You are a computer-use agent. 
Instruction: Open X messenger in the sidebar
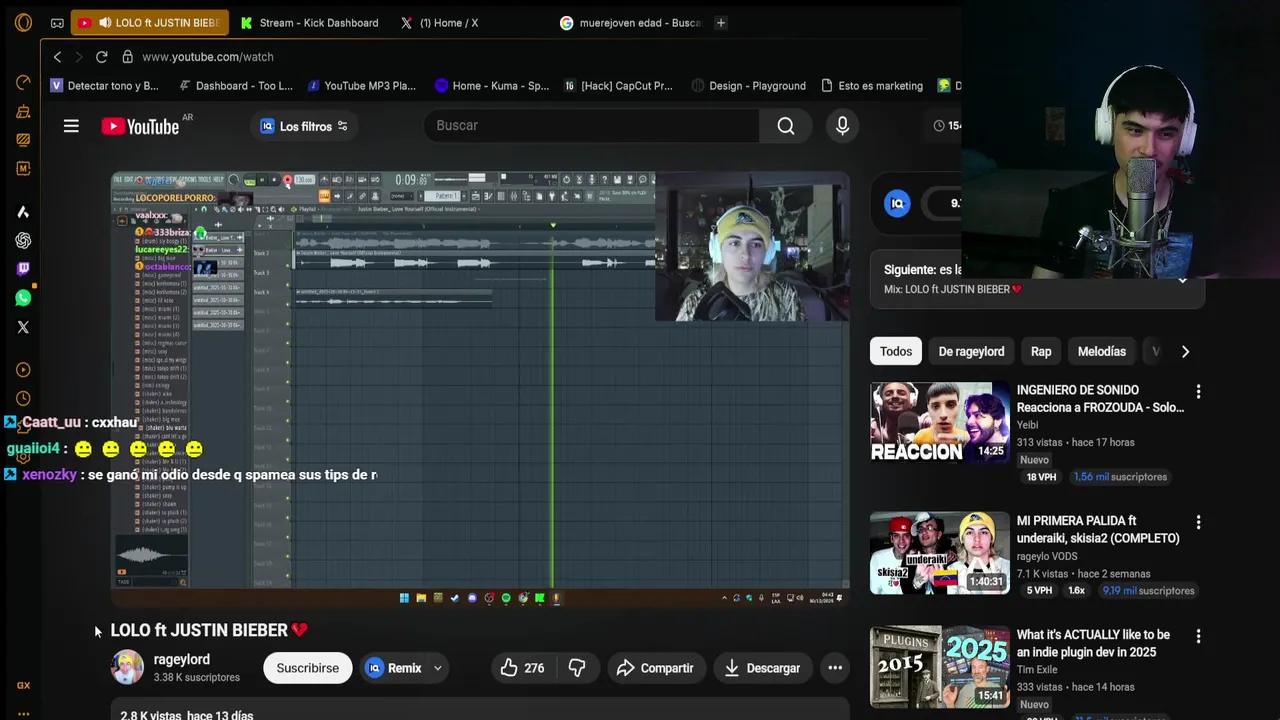23,327
